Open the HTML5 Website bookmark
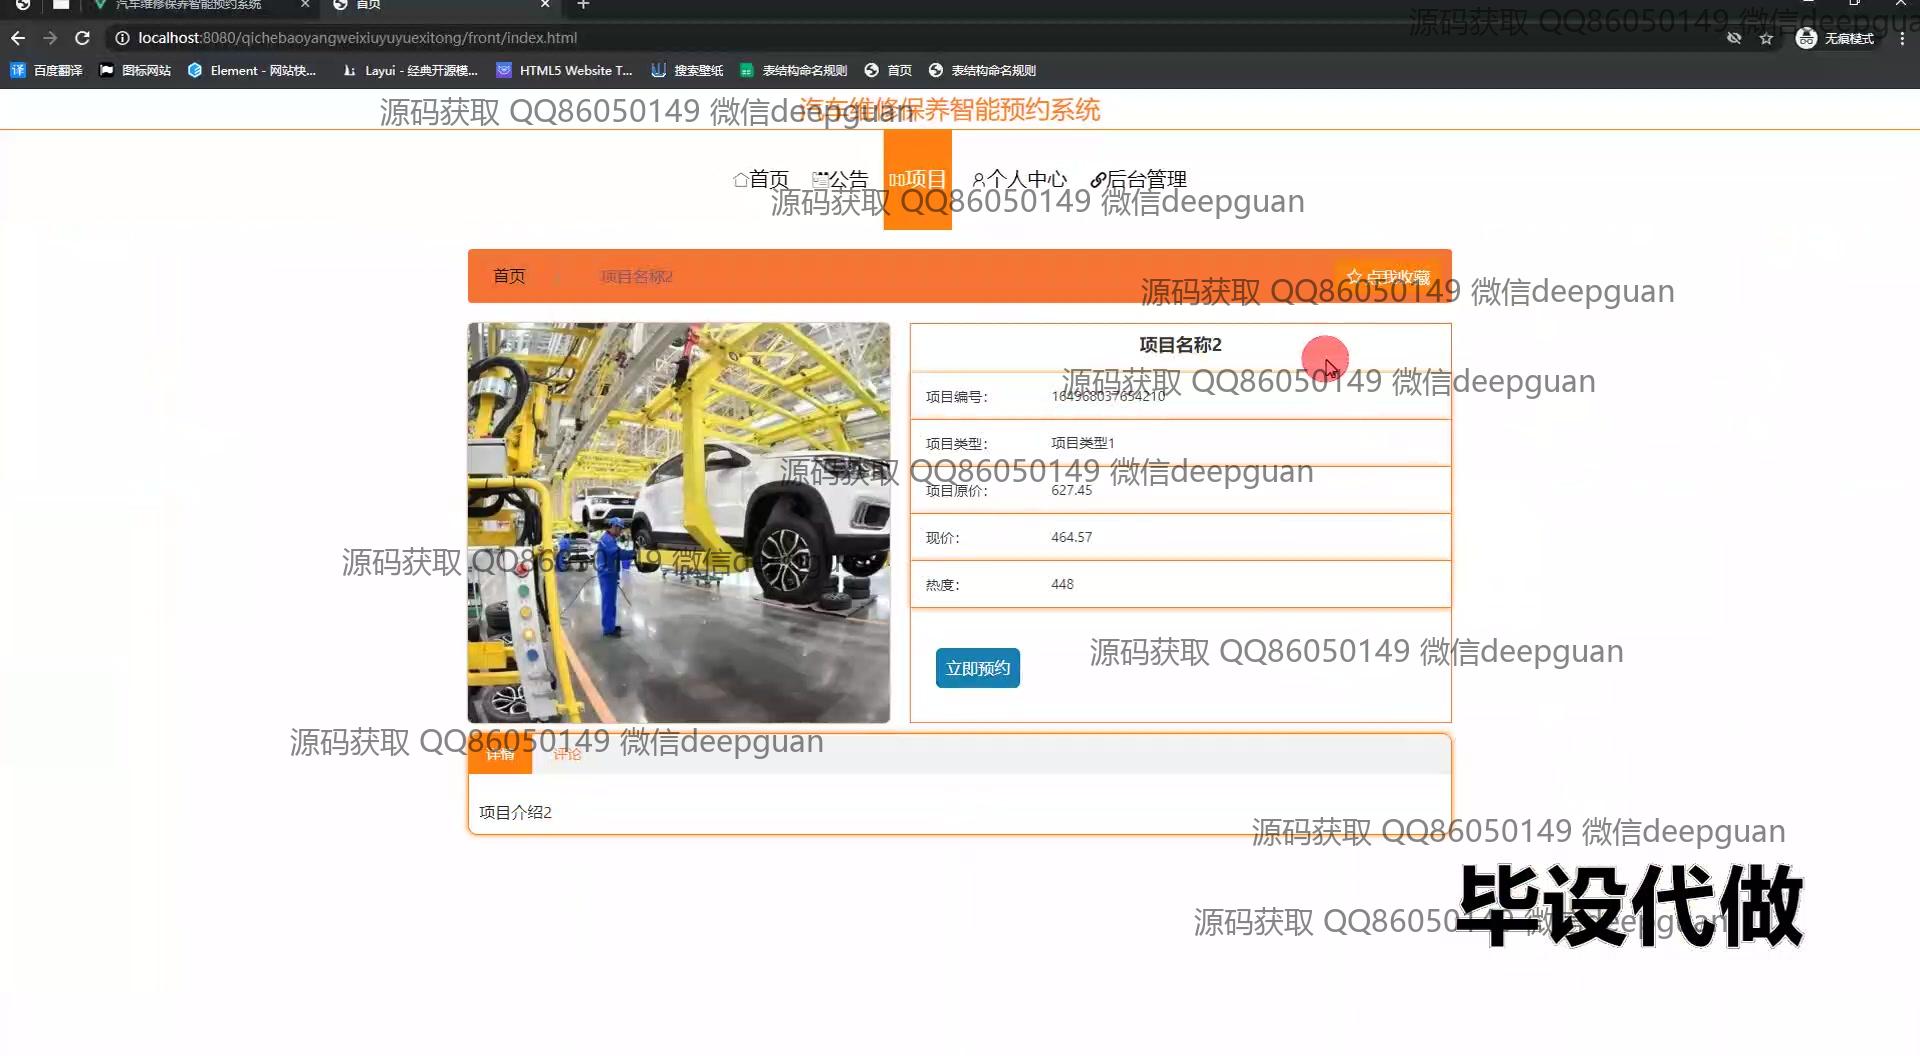The height and width of the screenshot is (1056, 1920). point(565,70)
